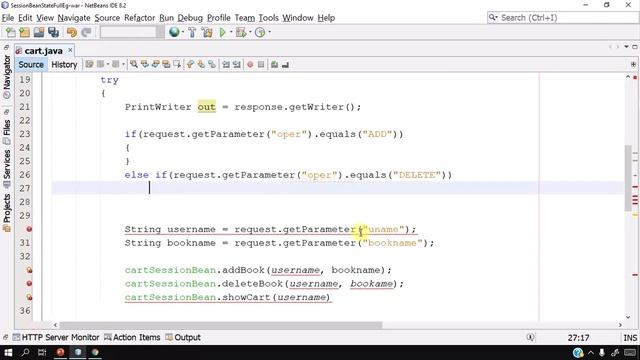Open Chrome from the taskbar

click(x=95, y=352)
